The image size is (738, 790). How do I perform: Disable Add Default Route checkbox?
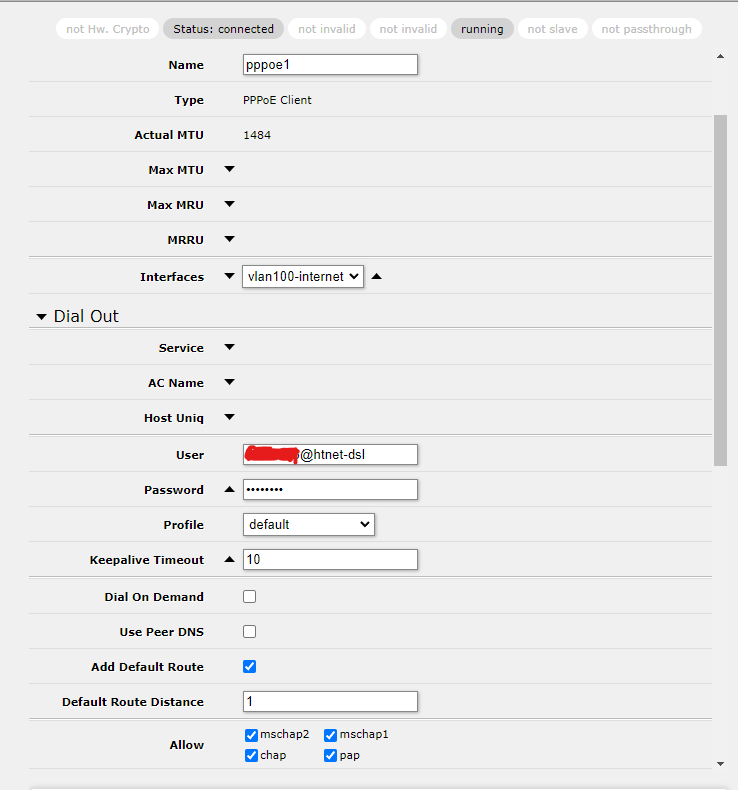250,667
